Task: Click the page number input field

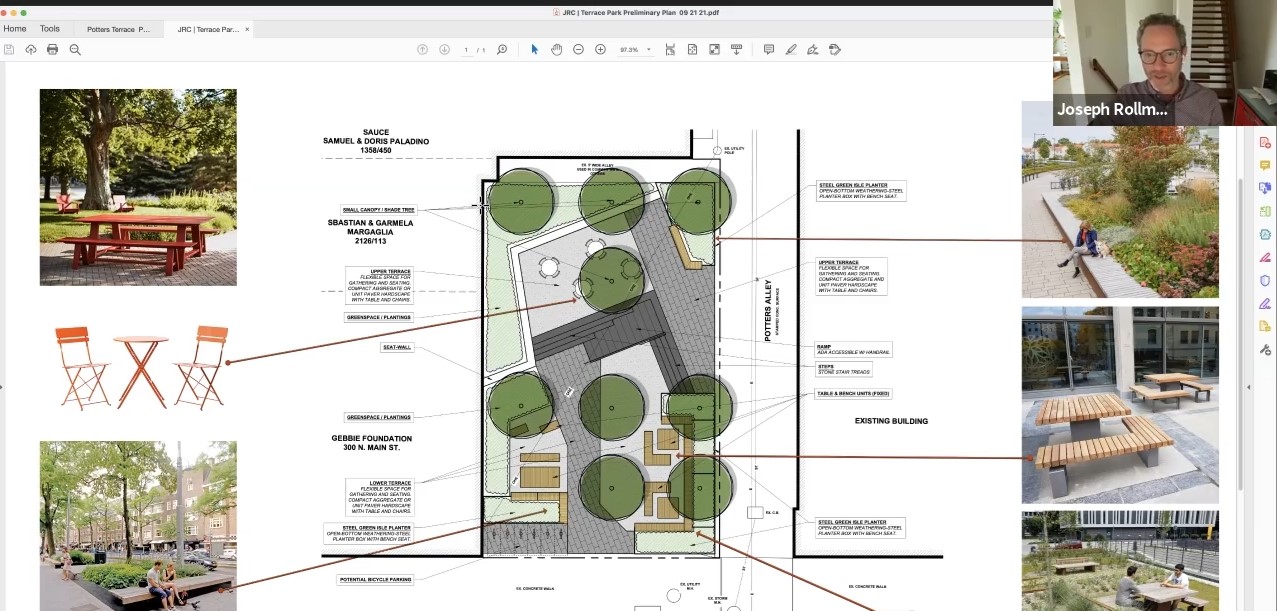Action: 466,49
